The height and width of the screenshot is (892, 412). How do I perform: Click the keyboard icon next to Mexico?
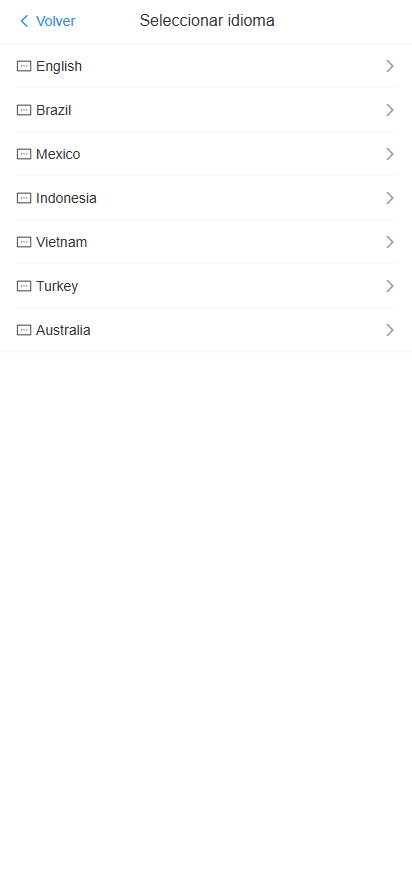tap(24, 154)
